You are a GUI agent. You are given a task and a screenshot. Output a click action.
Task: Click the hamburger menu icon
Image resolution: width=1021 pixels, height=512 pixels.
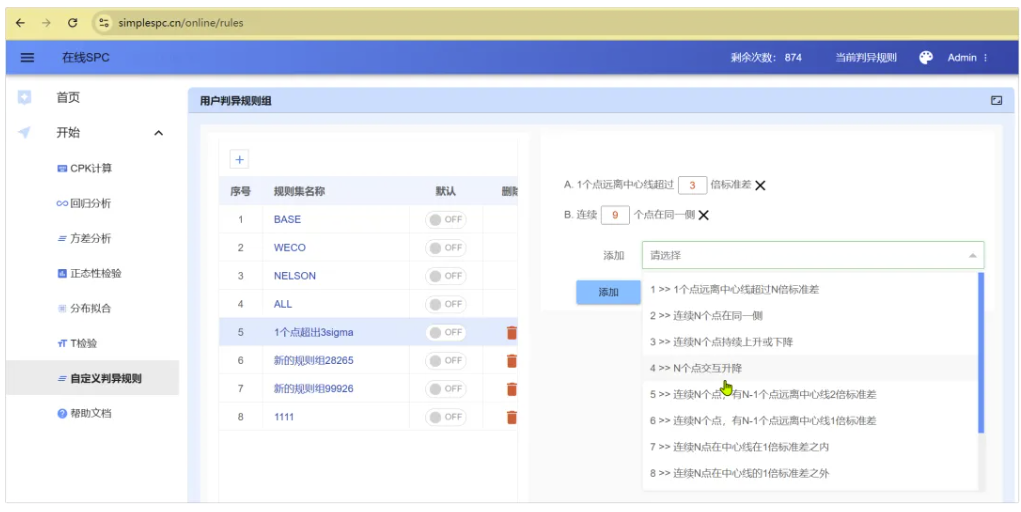[x=27, y=58]
